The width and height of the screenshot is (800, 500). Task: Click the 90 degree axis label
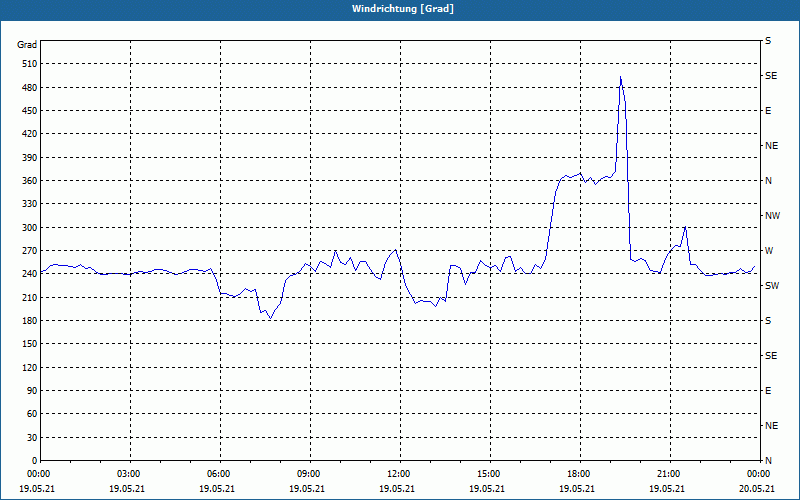(x=32, y=391)
